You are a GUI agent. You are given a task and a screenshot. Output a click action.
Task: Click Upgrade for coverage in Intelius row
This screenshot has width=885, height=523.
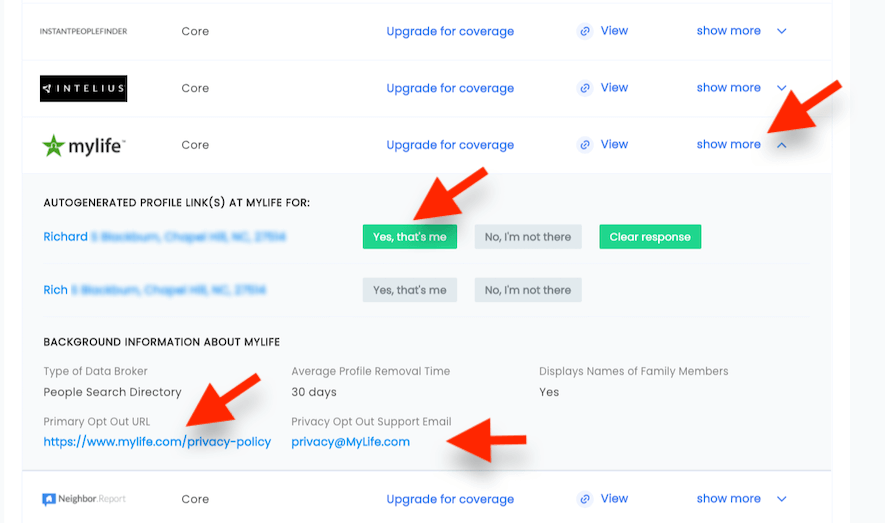pos(450,88)
